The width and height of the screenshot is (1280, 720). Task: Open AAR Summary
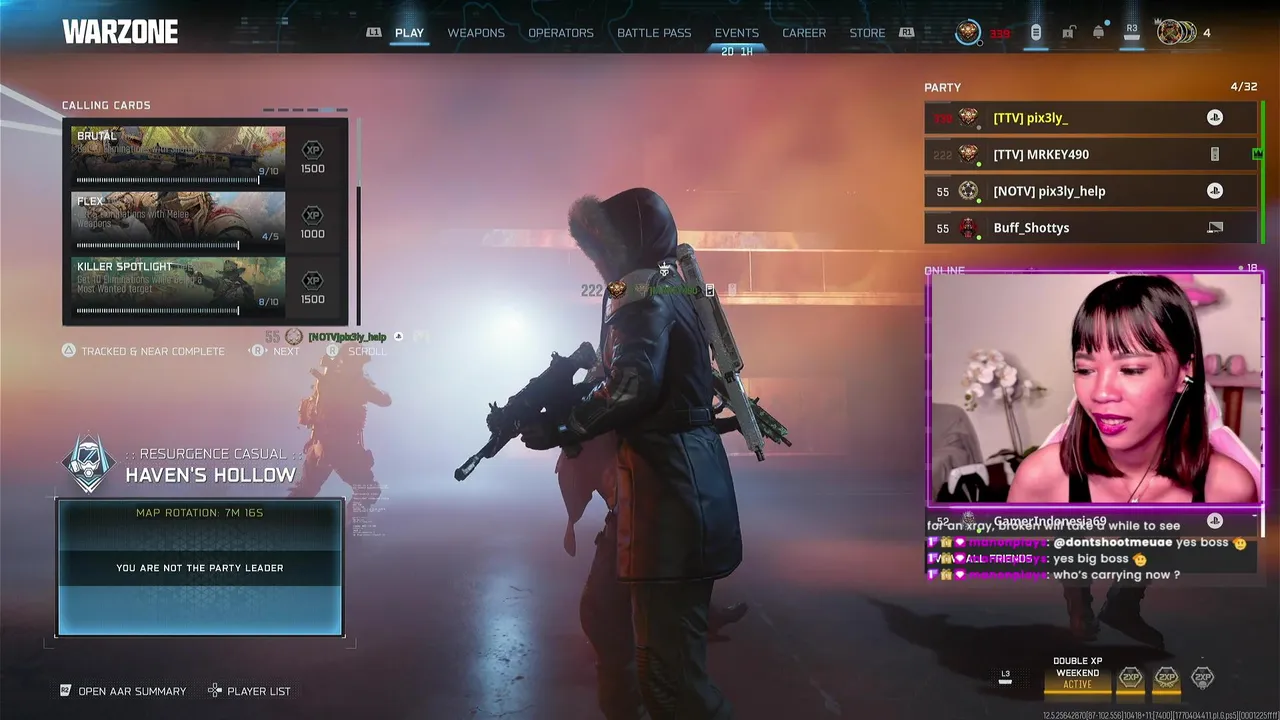tap(123, 691)
